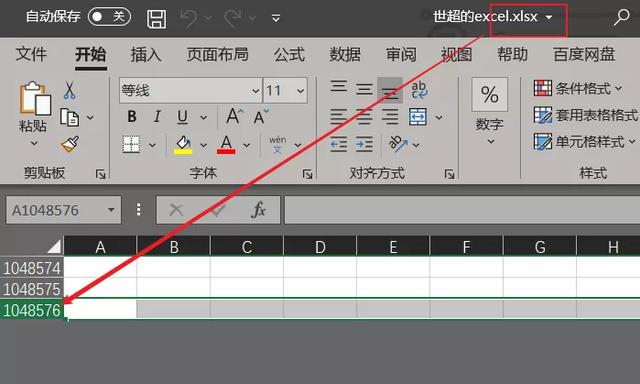Image resolution: width=640 pixels, height=384 pixels.
Task: Click the Copy icon
Action: pyautogui.click(x=69, y=118)
